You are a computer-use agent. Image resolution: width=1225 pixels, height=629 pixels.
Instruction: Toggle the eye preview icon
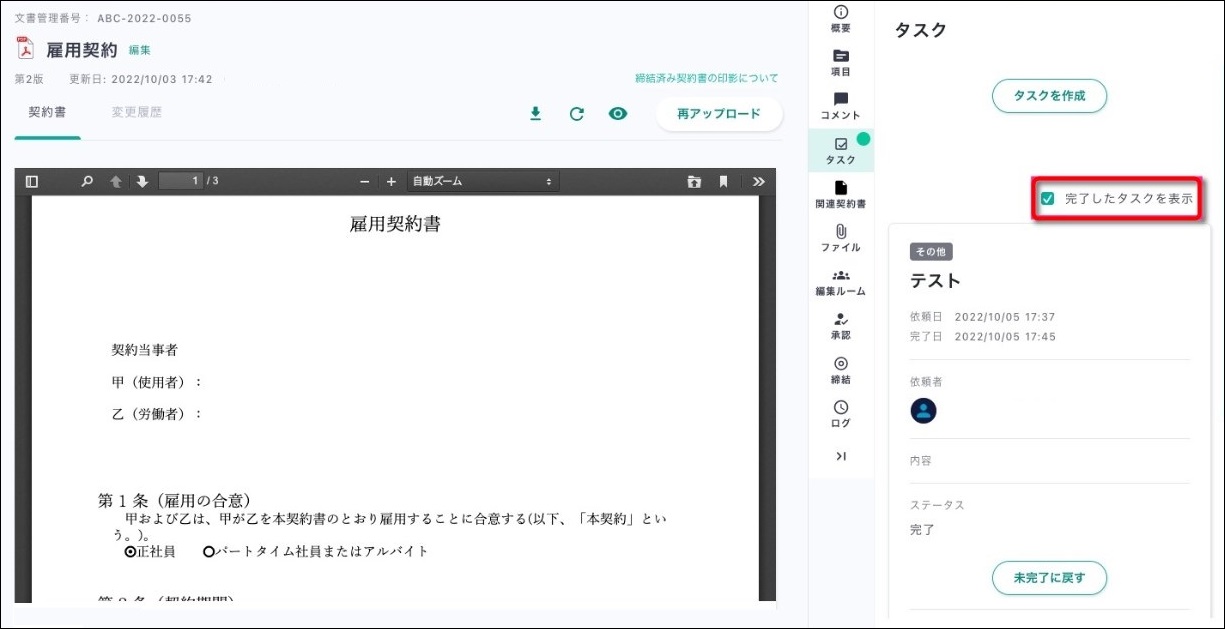618,114
